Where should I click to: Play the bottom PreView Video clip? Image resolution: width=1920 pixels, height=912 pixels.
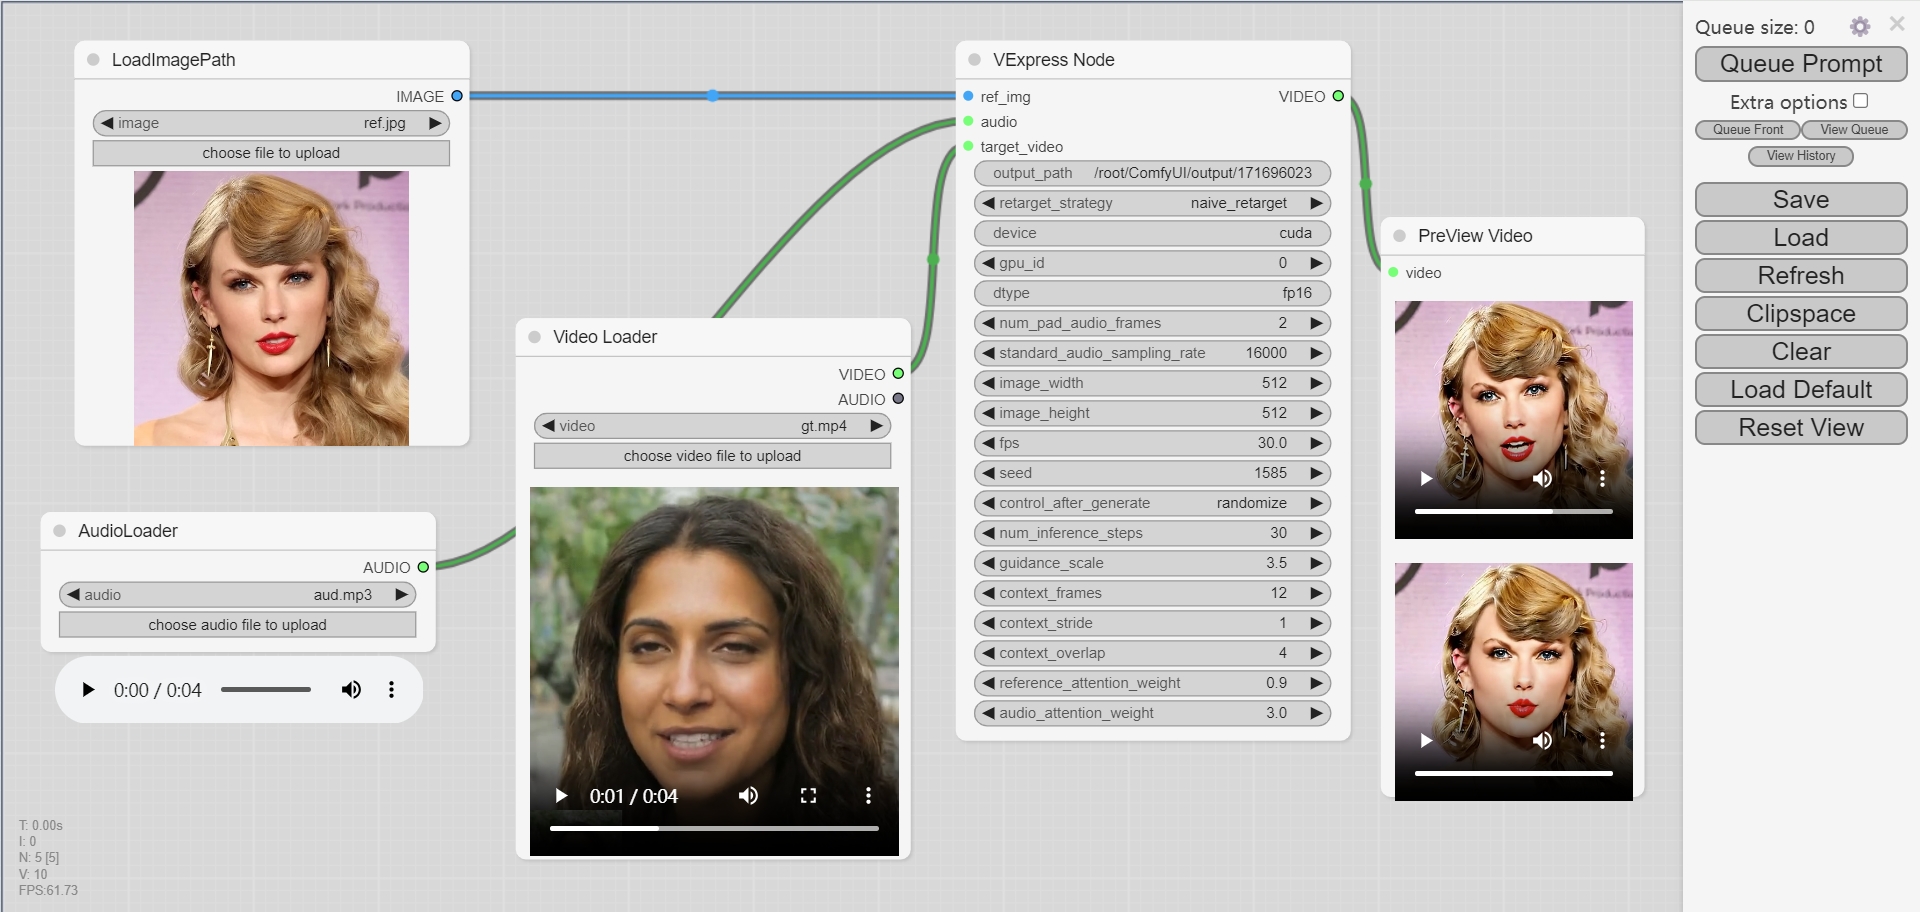pos(1426,741)
